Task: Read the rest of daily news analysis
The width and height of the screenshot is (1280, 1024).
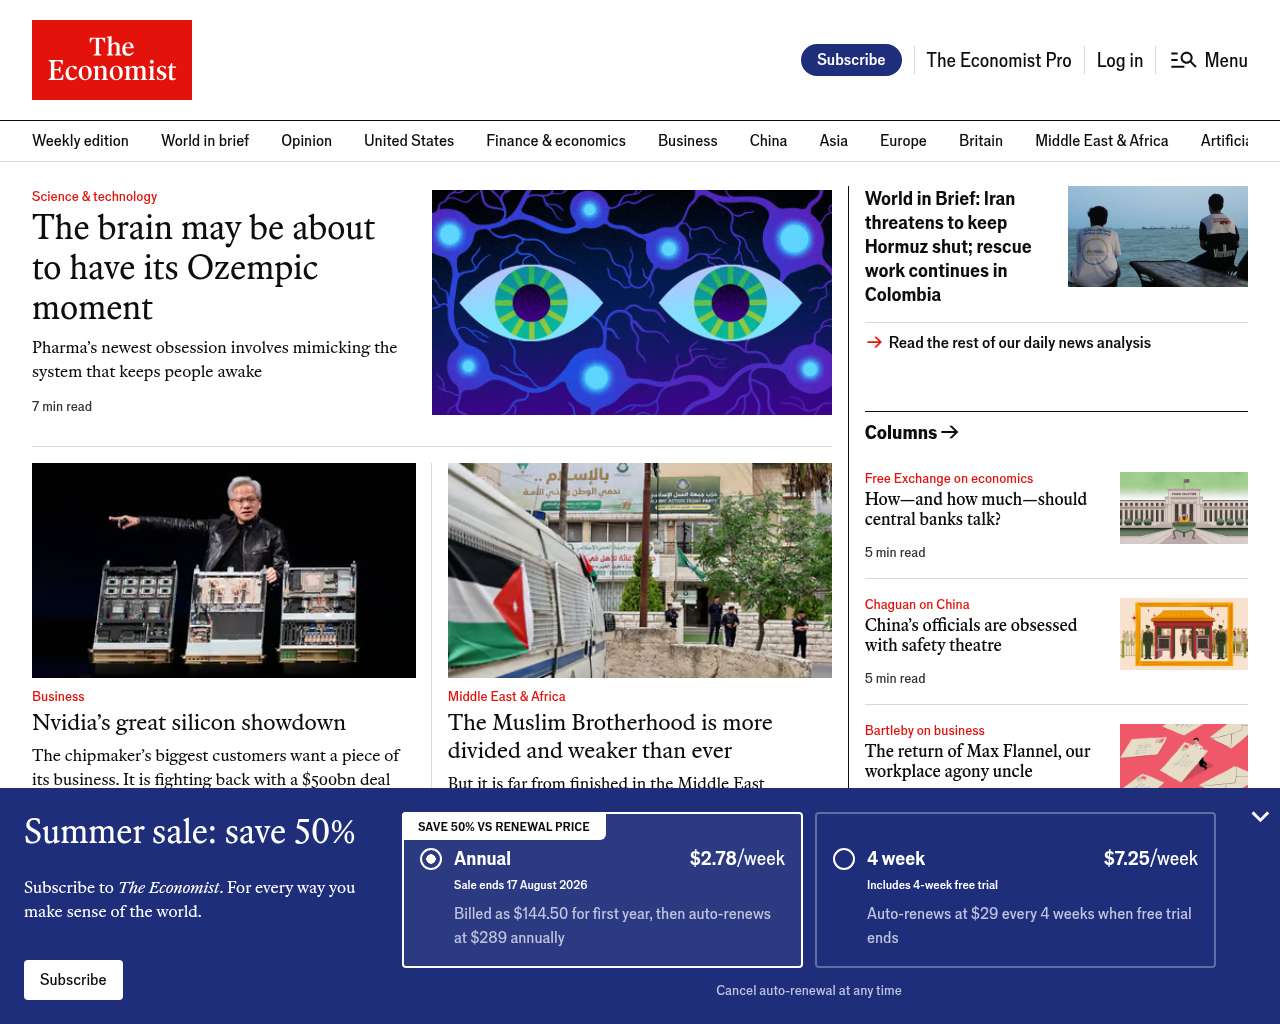Action: 1019,342
